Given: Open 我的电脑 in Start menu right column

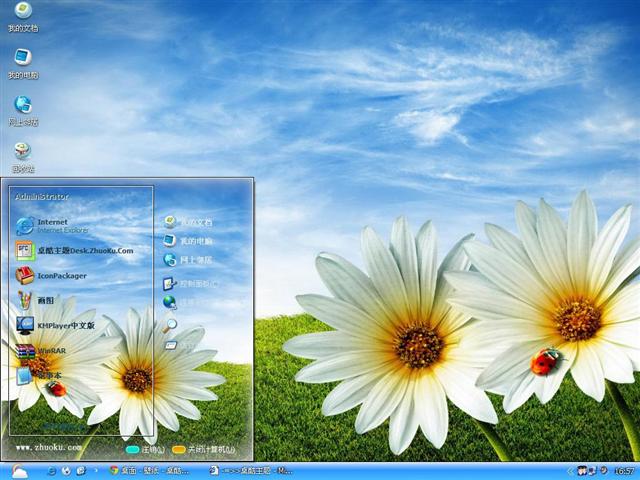Looking at the screenshot, I should click(188, 241).
